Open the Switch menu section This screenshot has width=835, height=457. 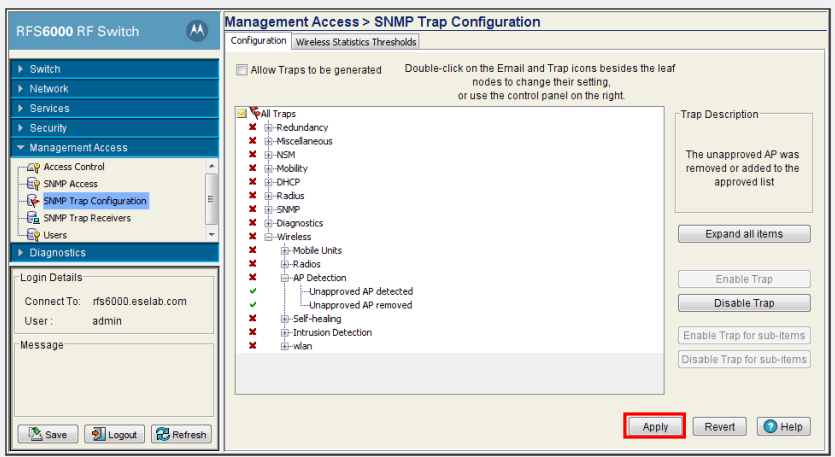coord(114,69)
